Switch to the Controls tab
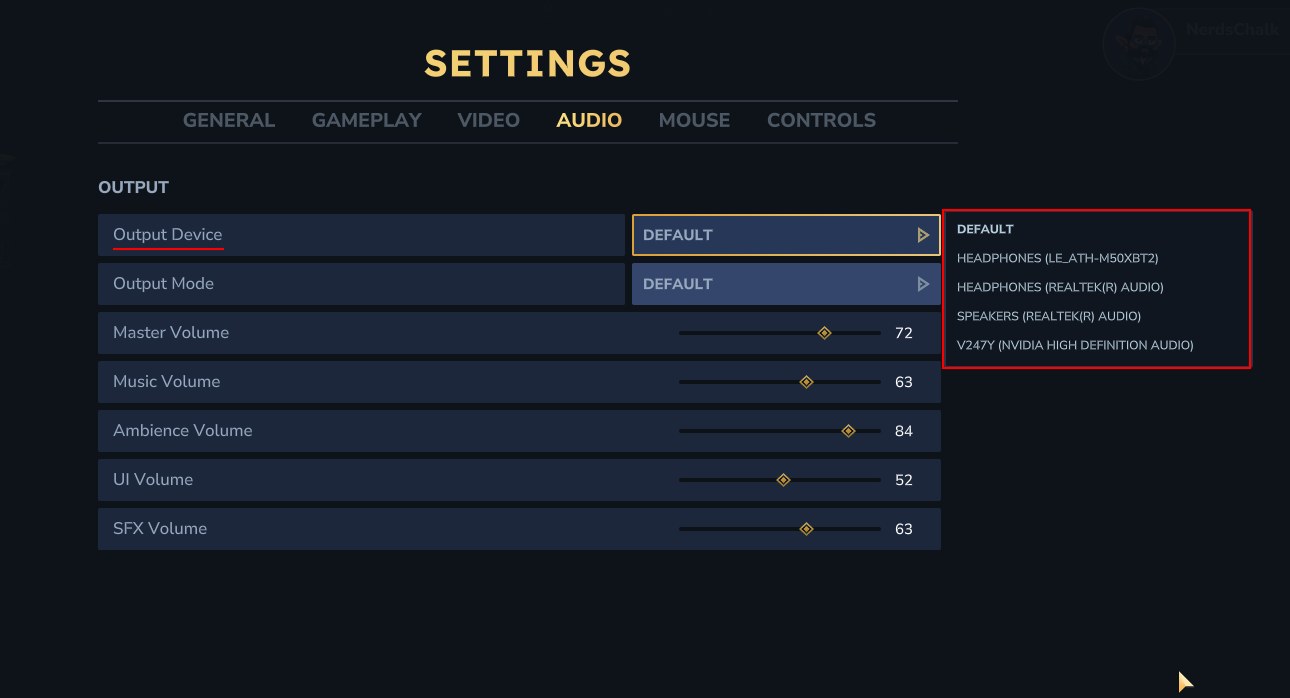This screenshot has width=1290, height=698. (x=821, y=120)
